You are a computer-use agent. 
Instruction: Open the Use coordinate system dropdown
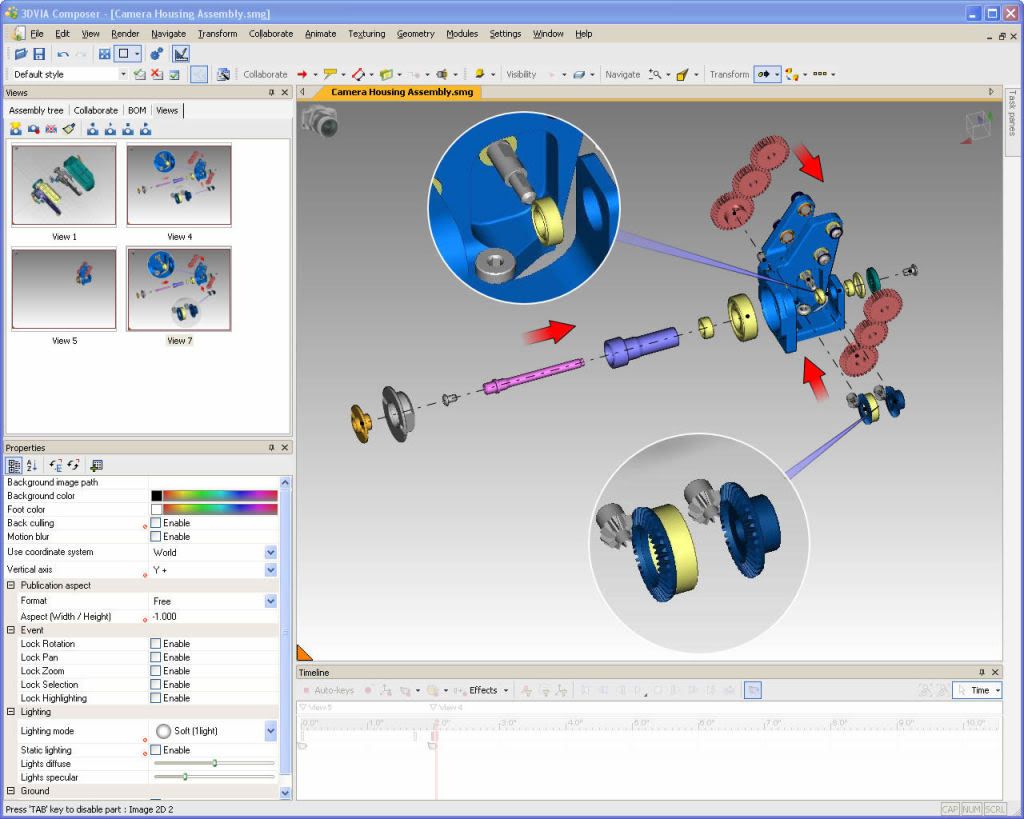point(270,552)
